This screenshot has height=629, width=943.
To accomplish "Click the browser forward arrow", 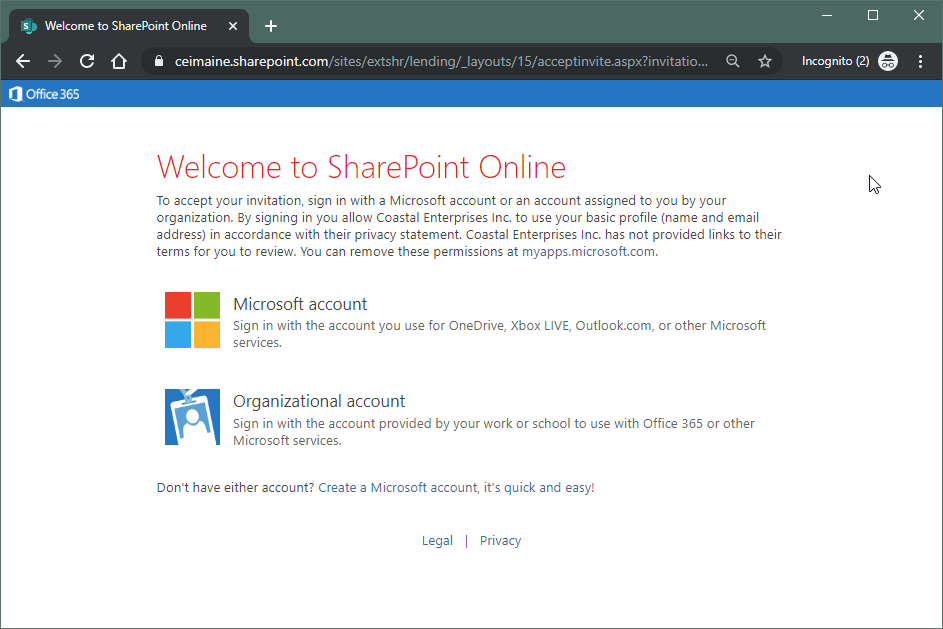I will [55, 61].
